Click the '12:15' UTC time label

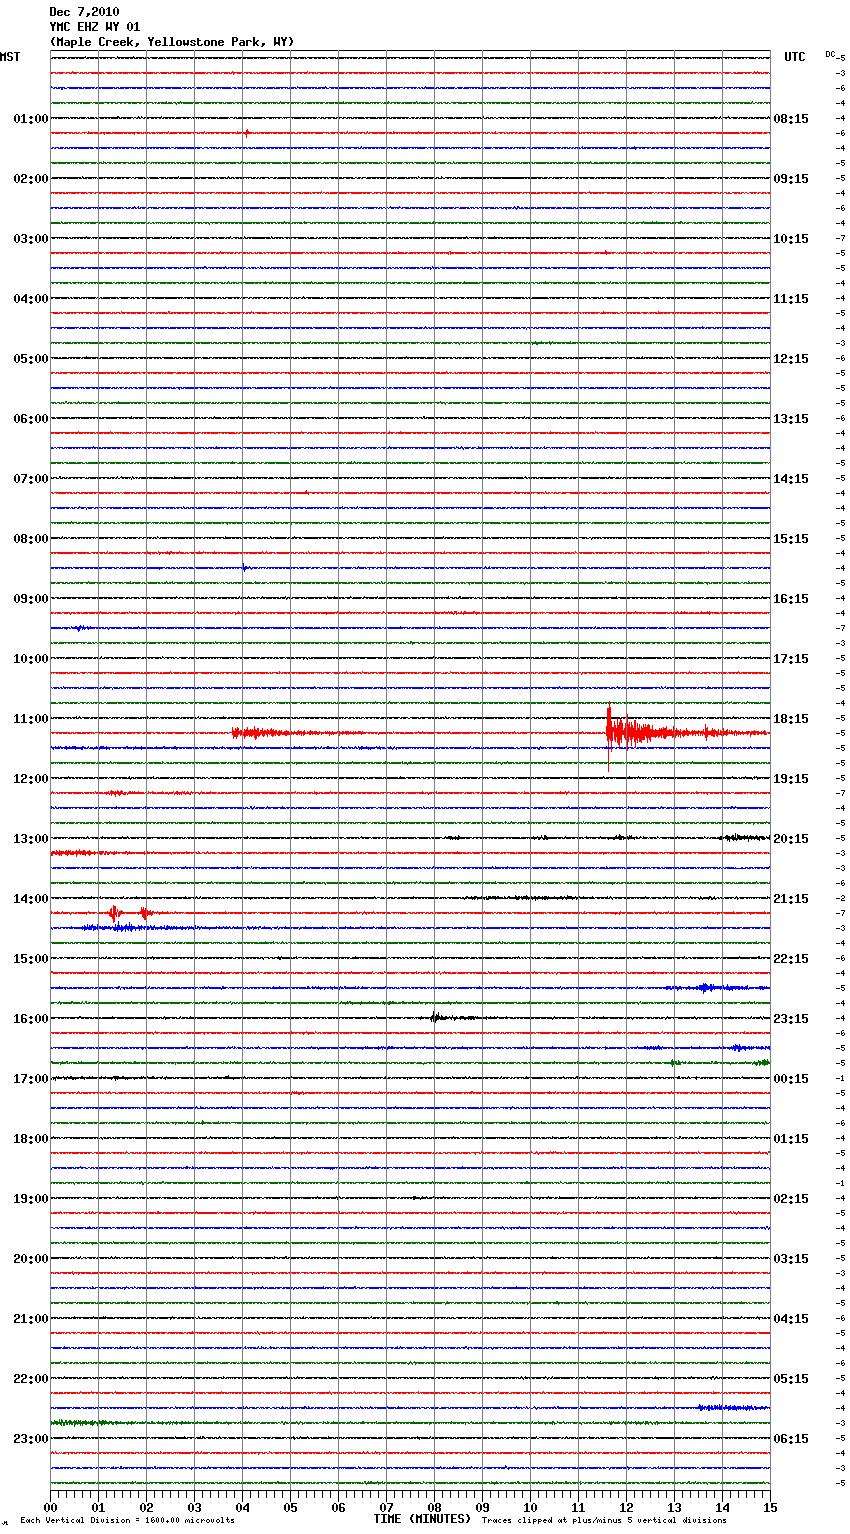tap(791, 359)
